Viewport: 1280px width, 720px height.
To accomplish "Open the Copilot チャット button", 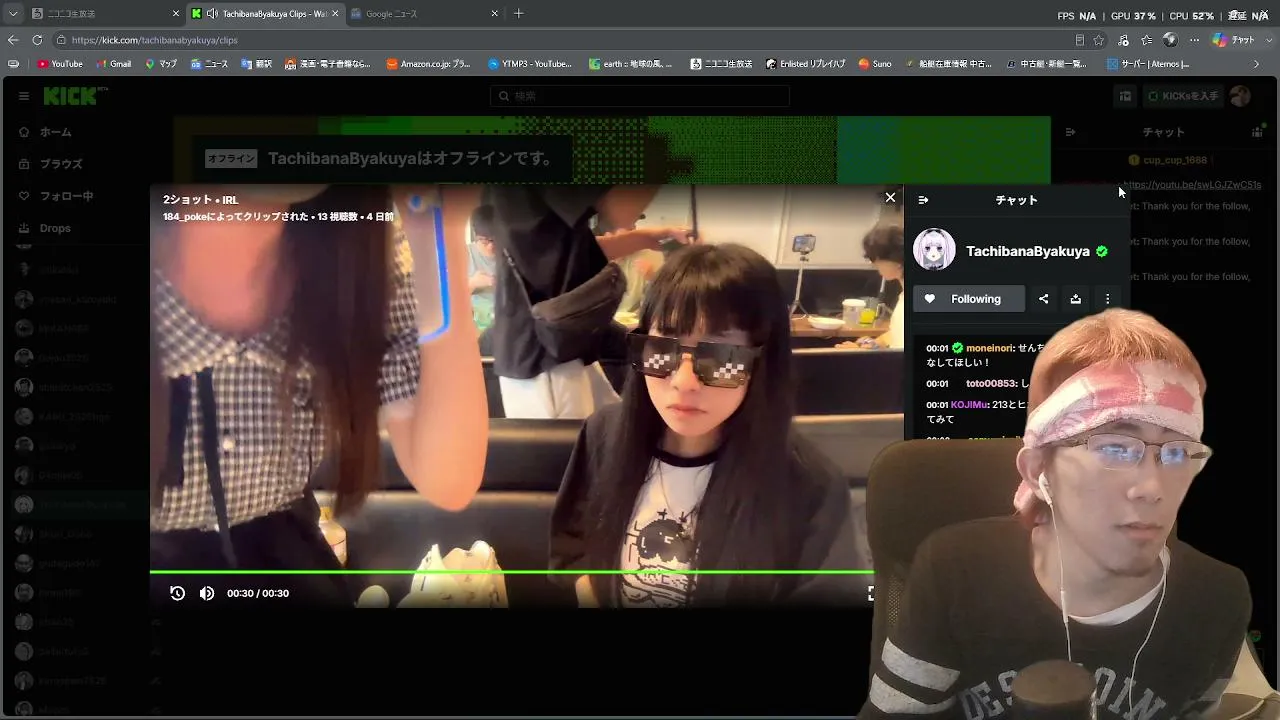I will (1234, 40).
